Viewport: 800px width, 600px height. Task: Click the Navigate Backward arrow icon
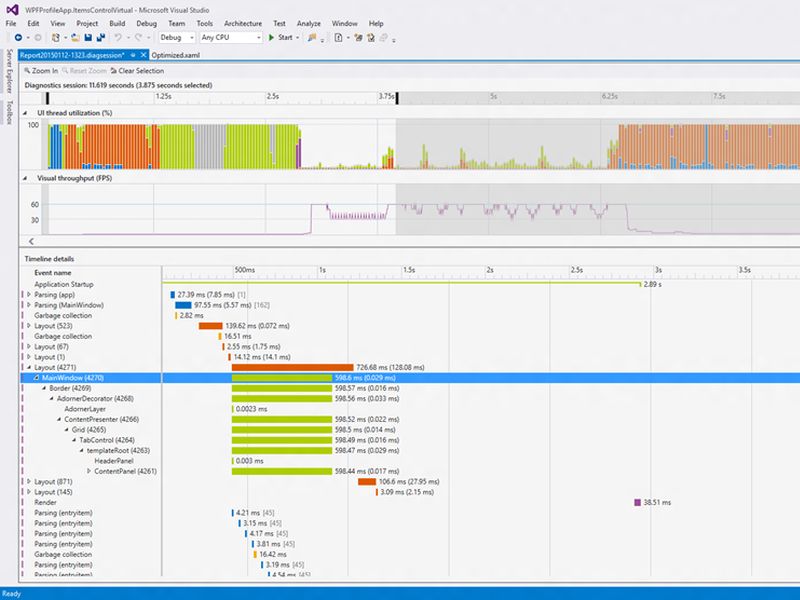click(x=18, y=37)
